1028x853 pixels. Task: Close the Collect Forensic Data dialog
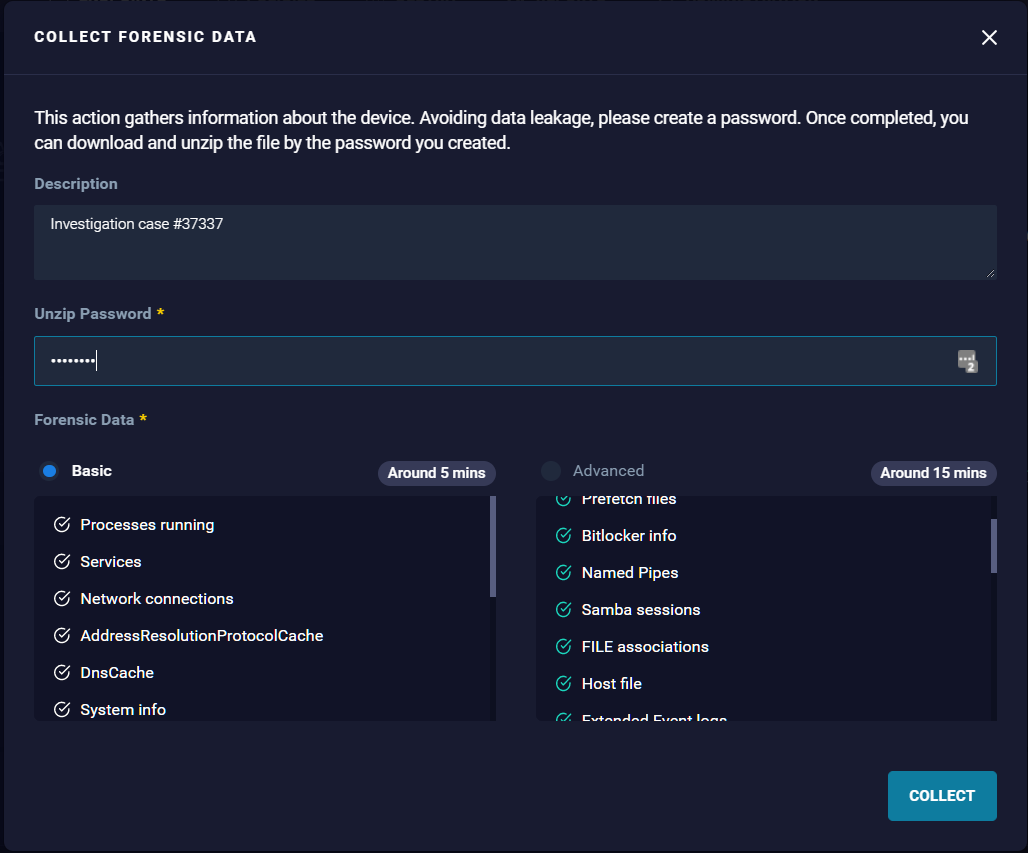coord(989,37)
